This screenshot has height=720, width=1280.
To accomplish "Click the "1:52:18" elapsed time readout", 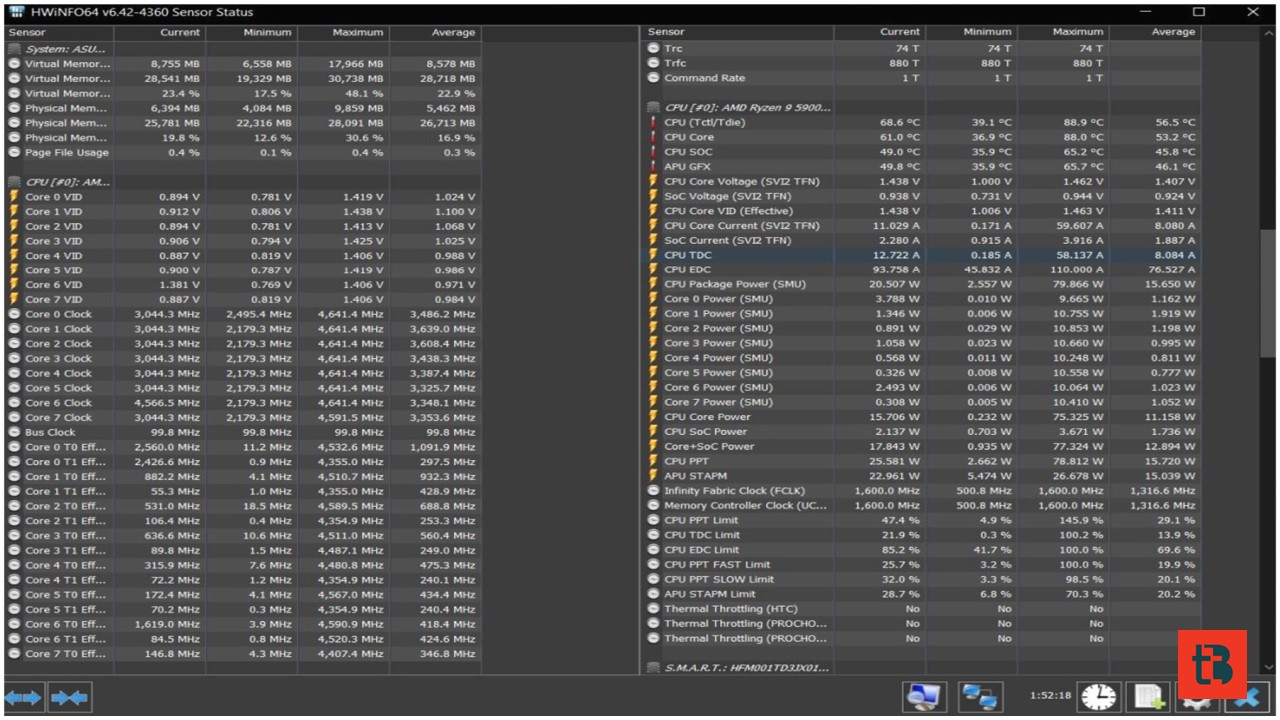I will tap(1050, 696).
